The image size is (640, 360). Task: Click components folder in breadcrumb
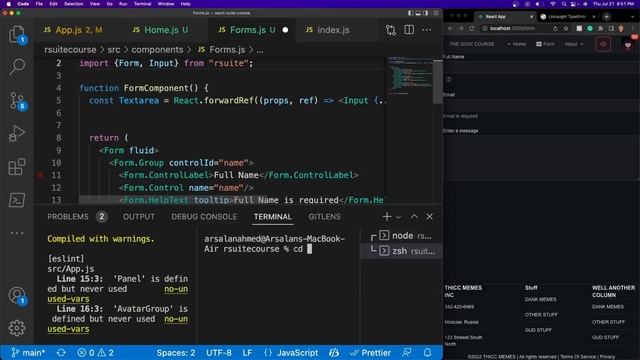157,50
